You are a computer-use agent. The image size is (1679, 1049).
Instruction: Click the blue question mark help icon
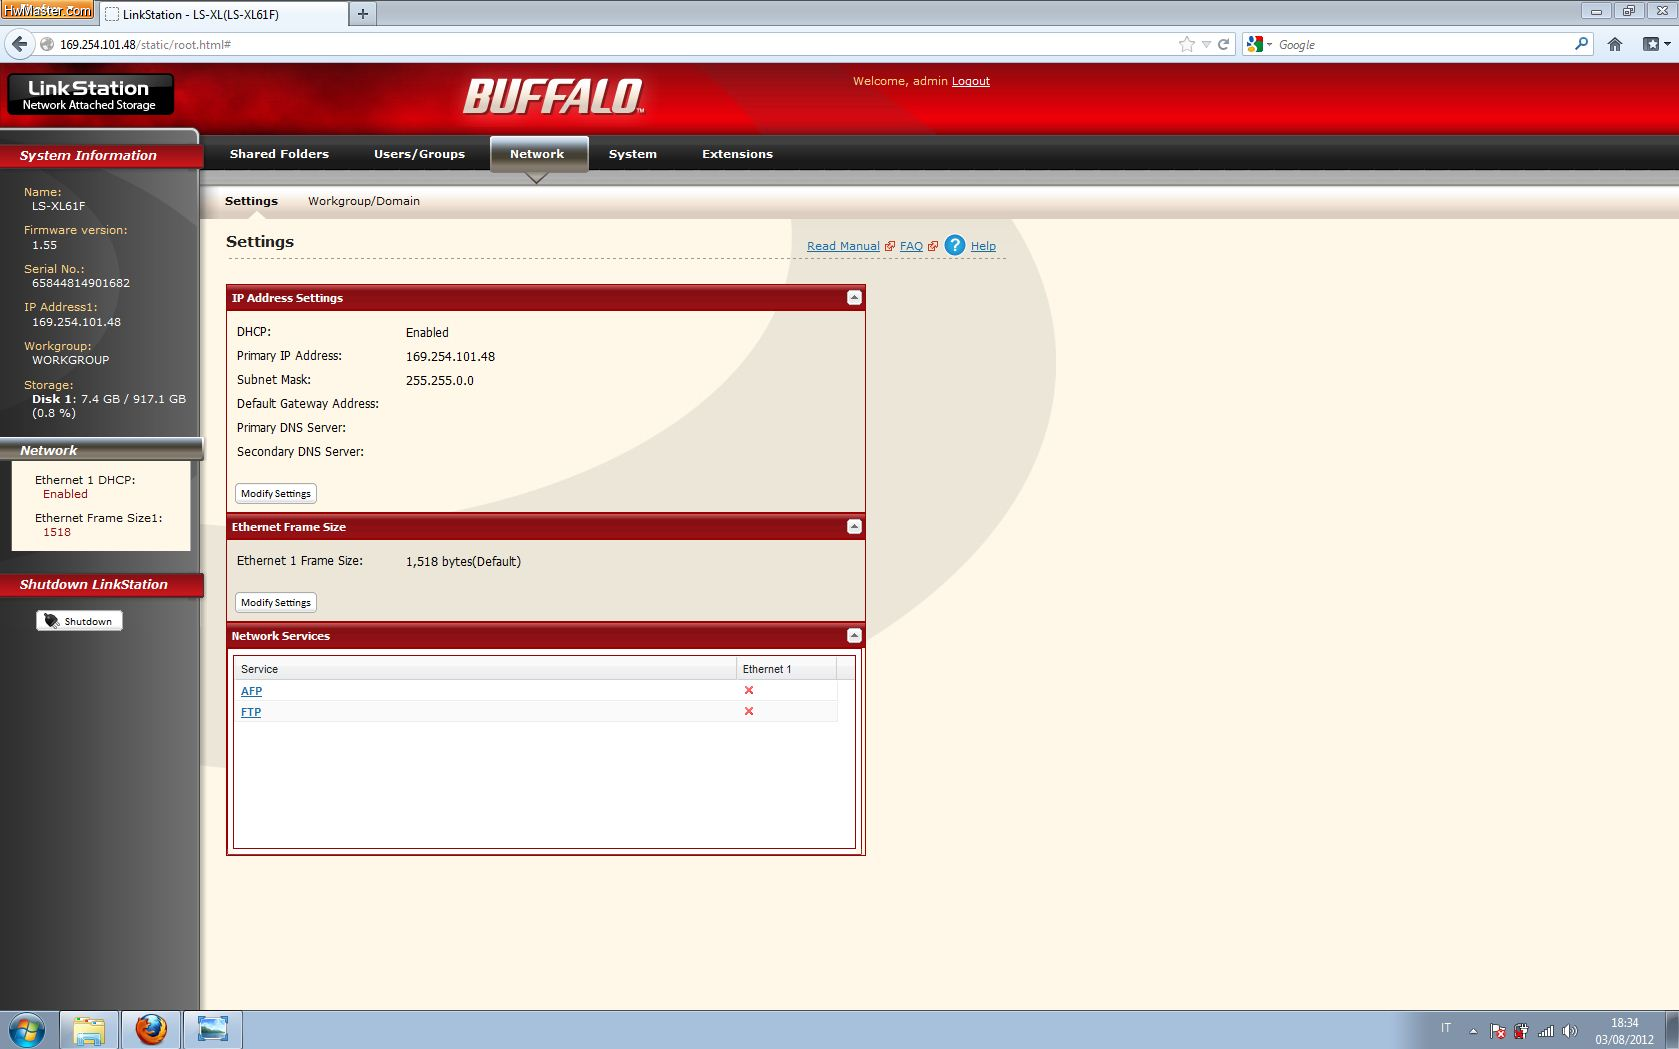[955, 245]
